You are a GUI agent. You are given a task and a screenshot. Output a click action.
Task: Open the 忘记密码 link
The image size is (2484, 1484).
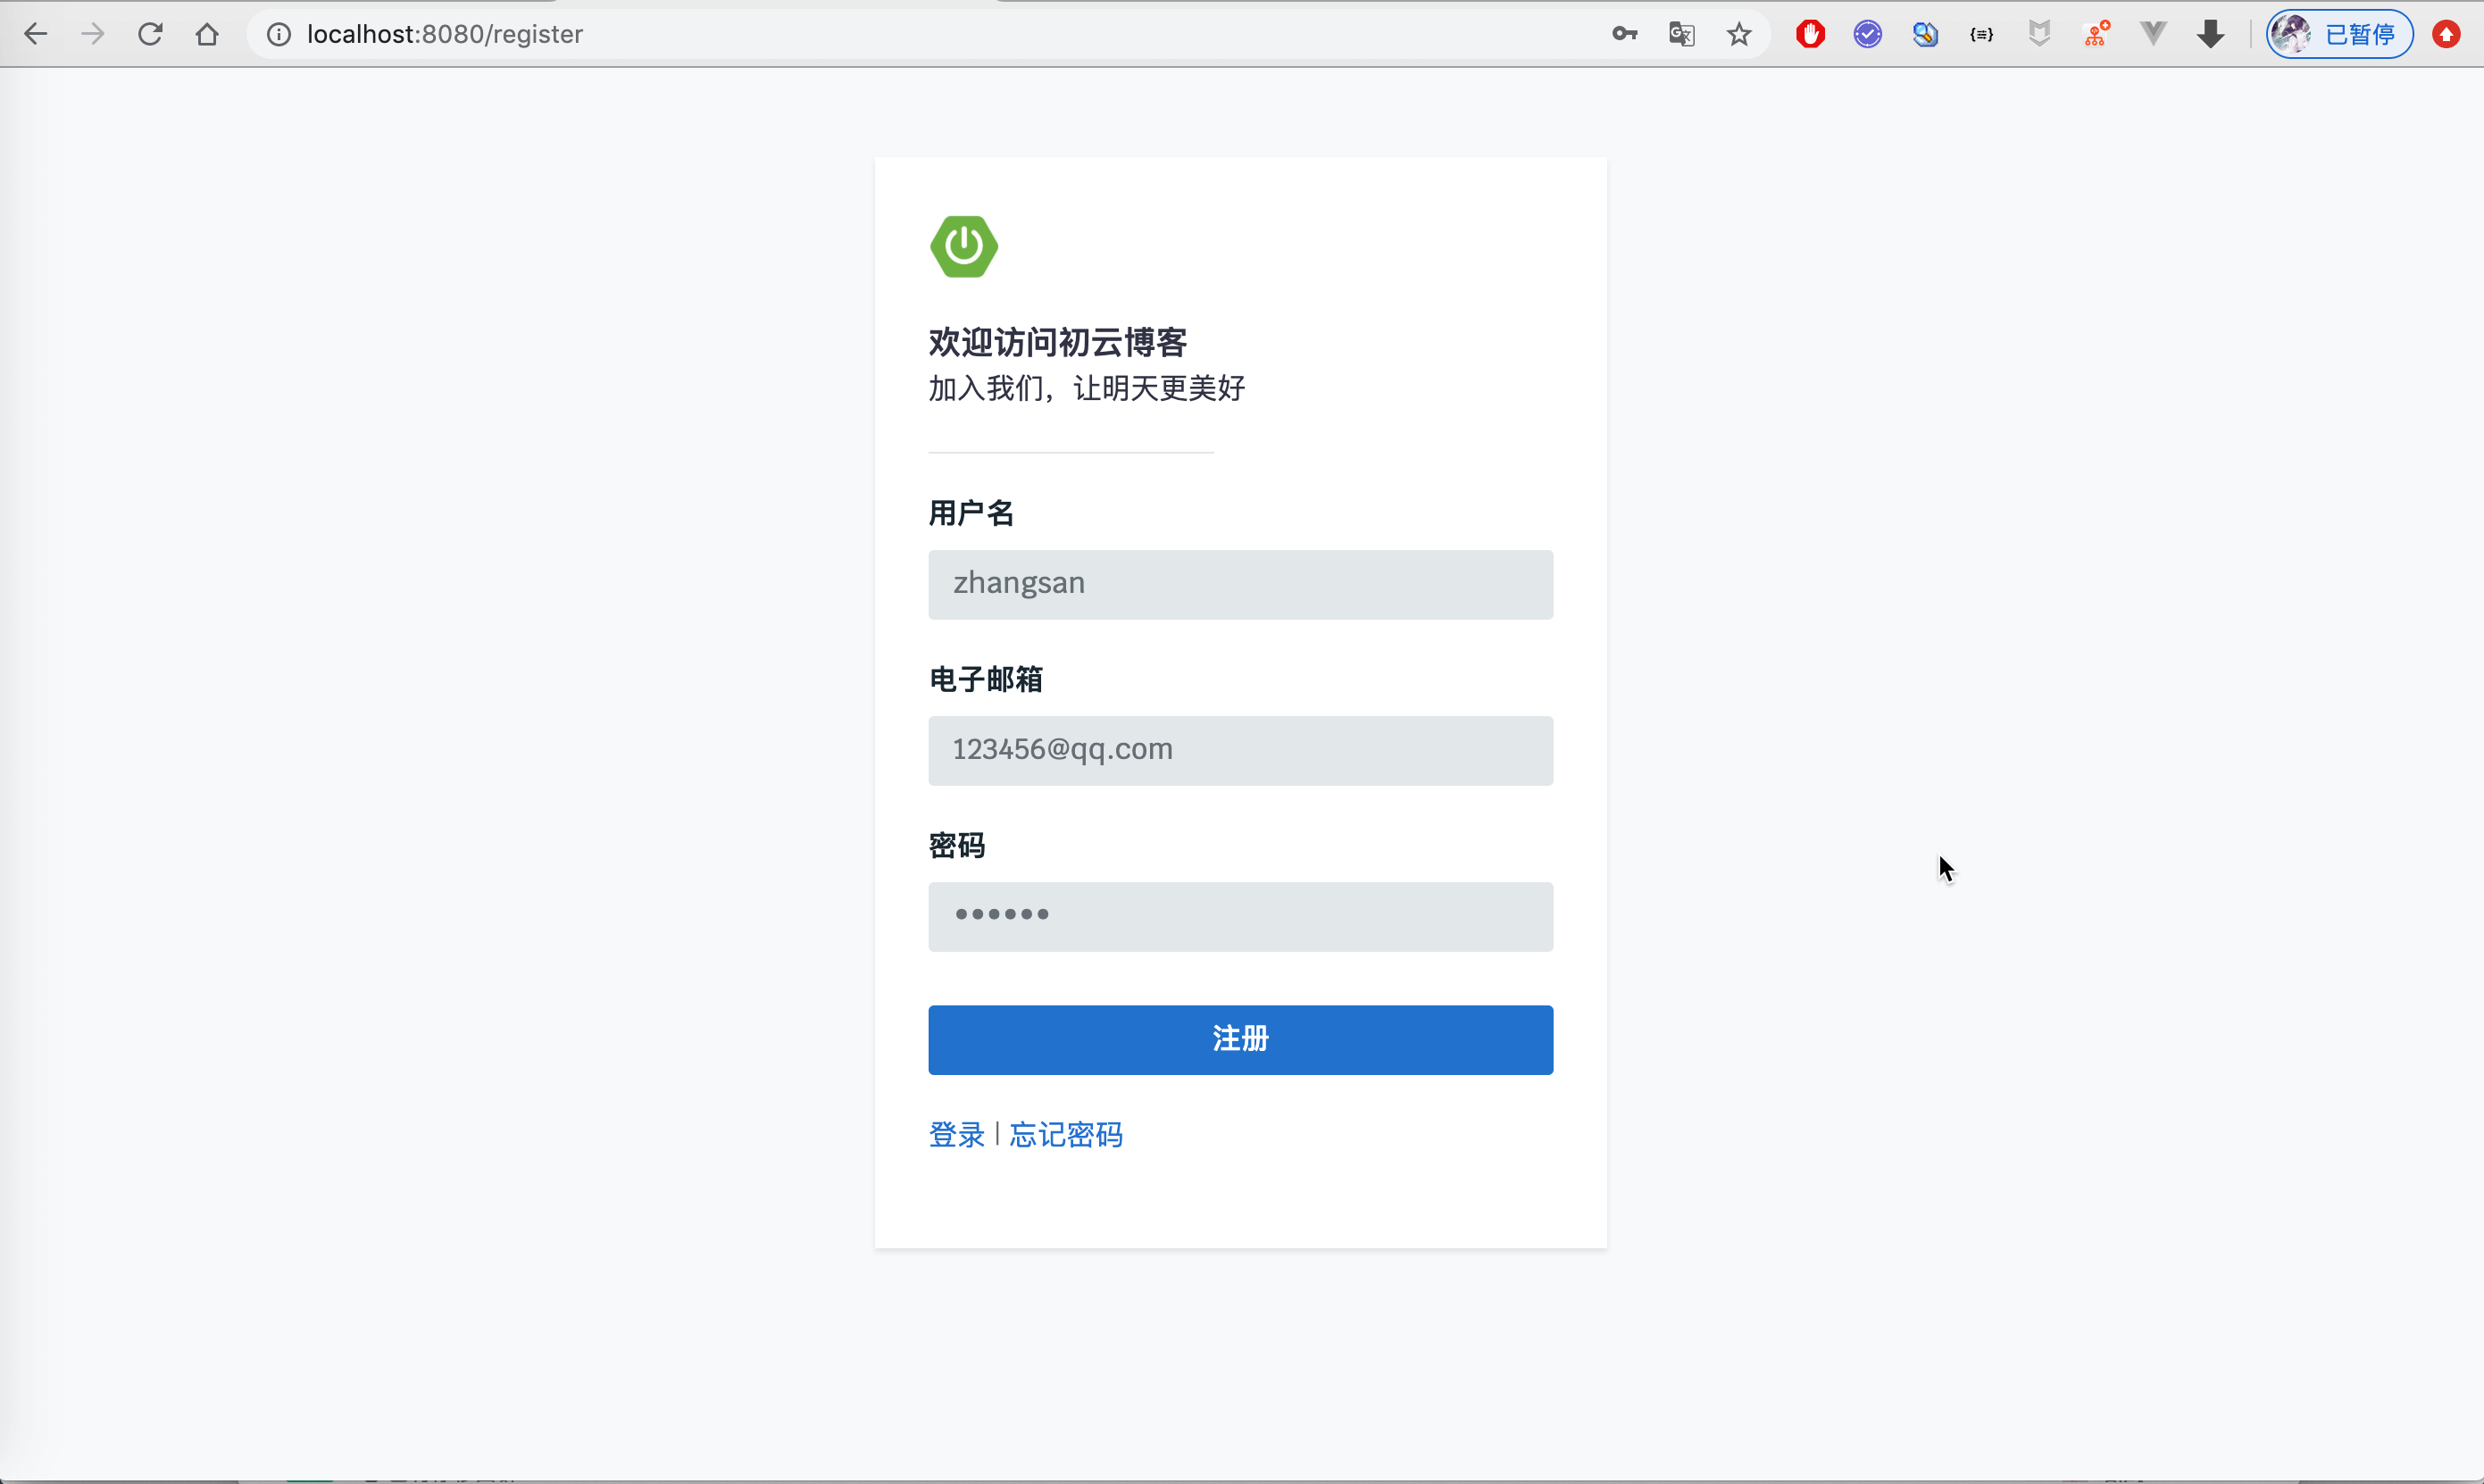1065,1134
